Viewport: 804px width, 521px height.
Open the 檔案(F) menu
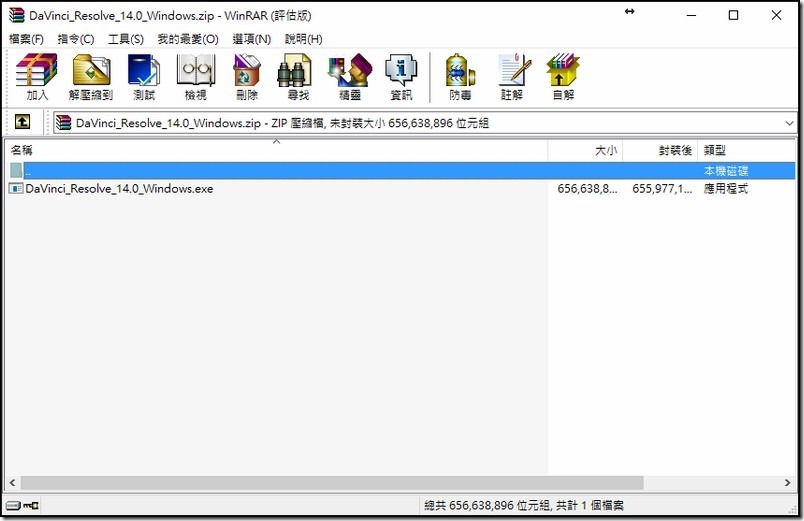26,39
